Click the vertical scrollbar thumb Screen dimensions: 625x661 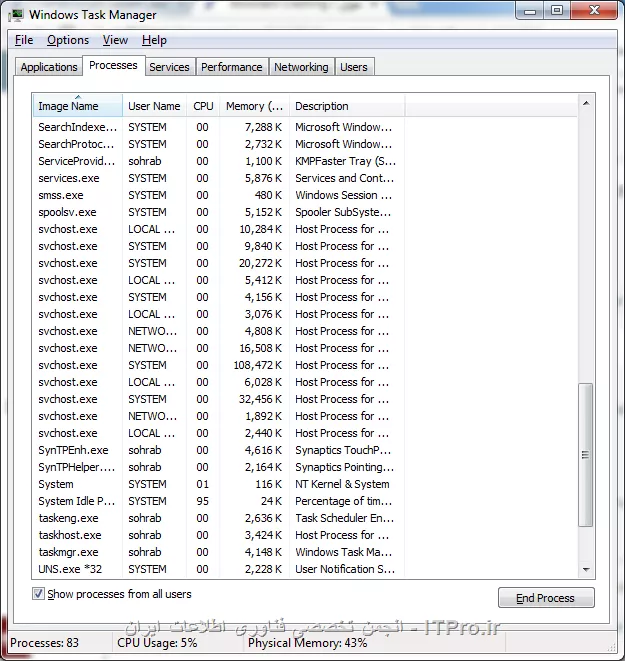point(586,454)
